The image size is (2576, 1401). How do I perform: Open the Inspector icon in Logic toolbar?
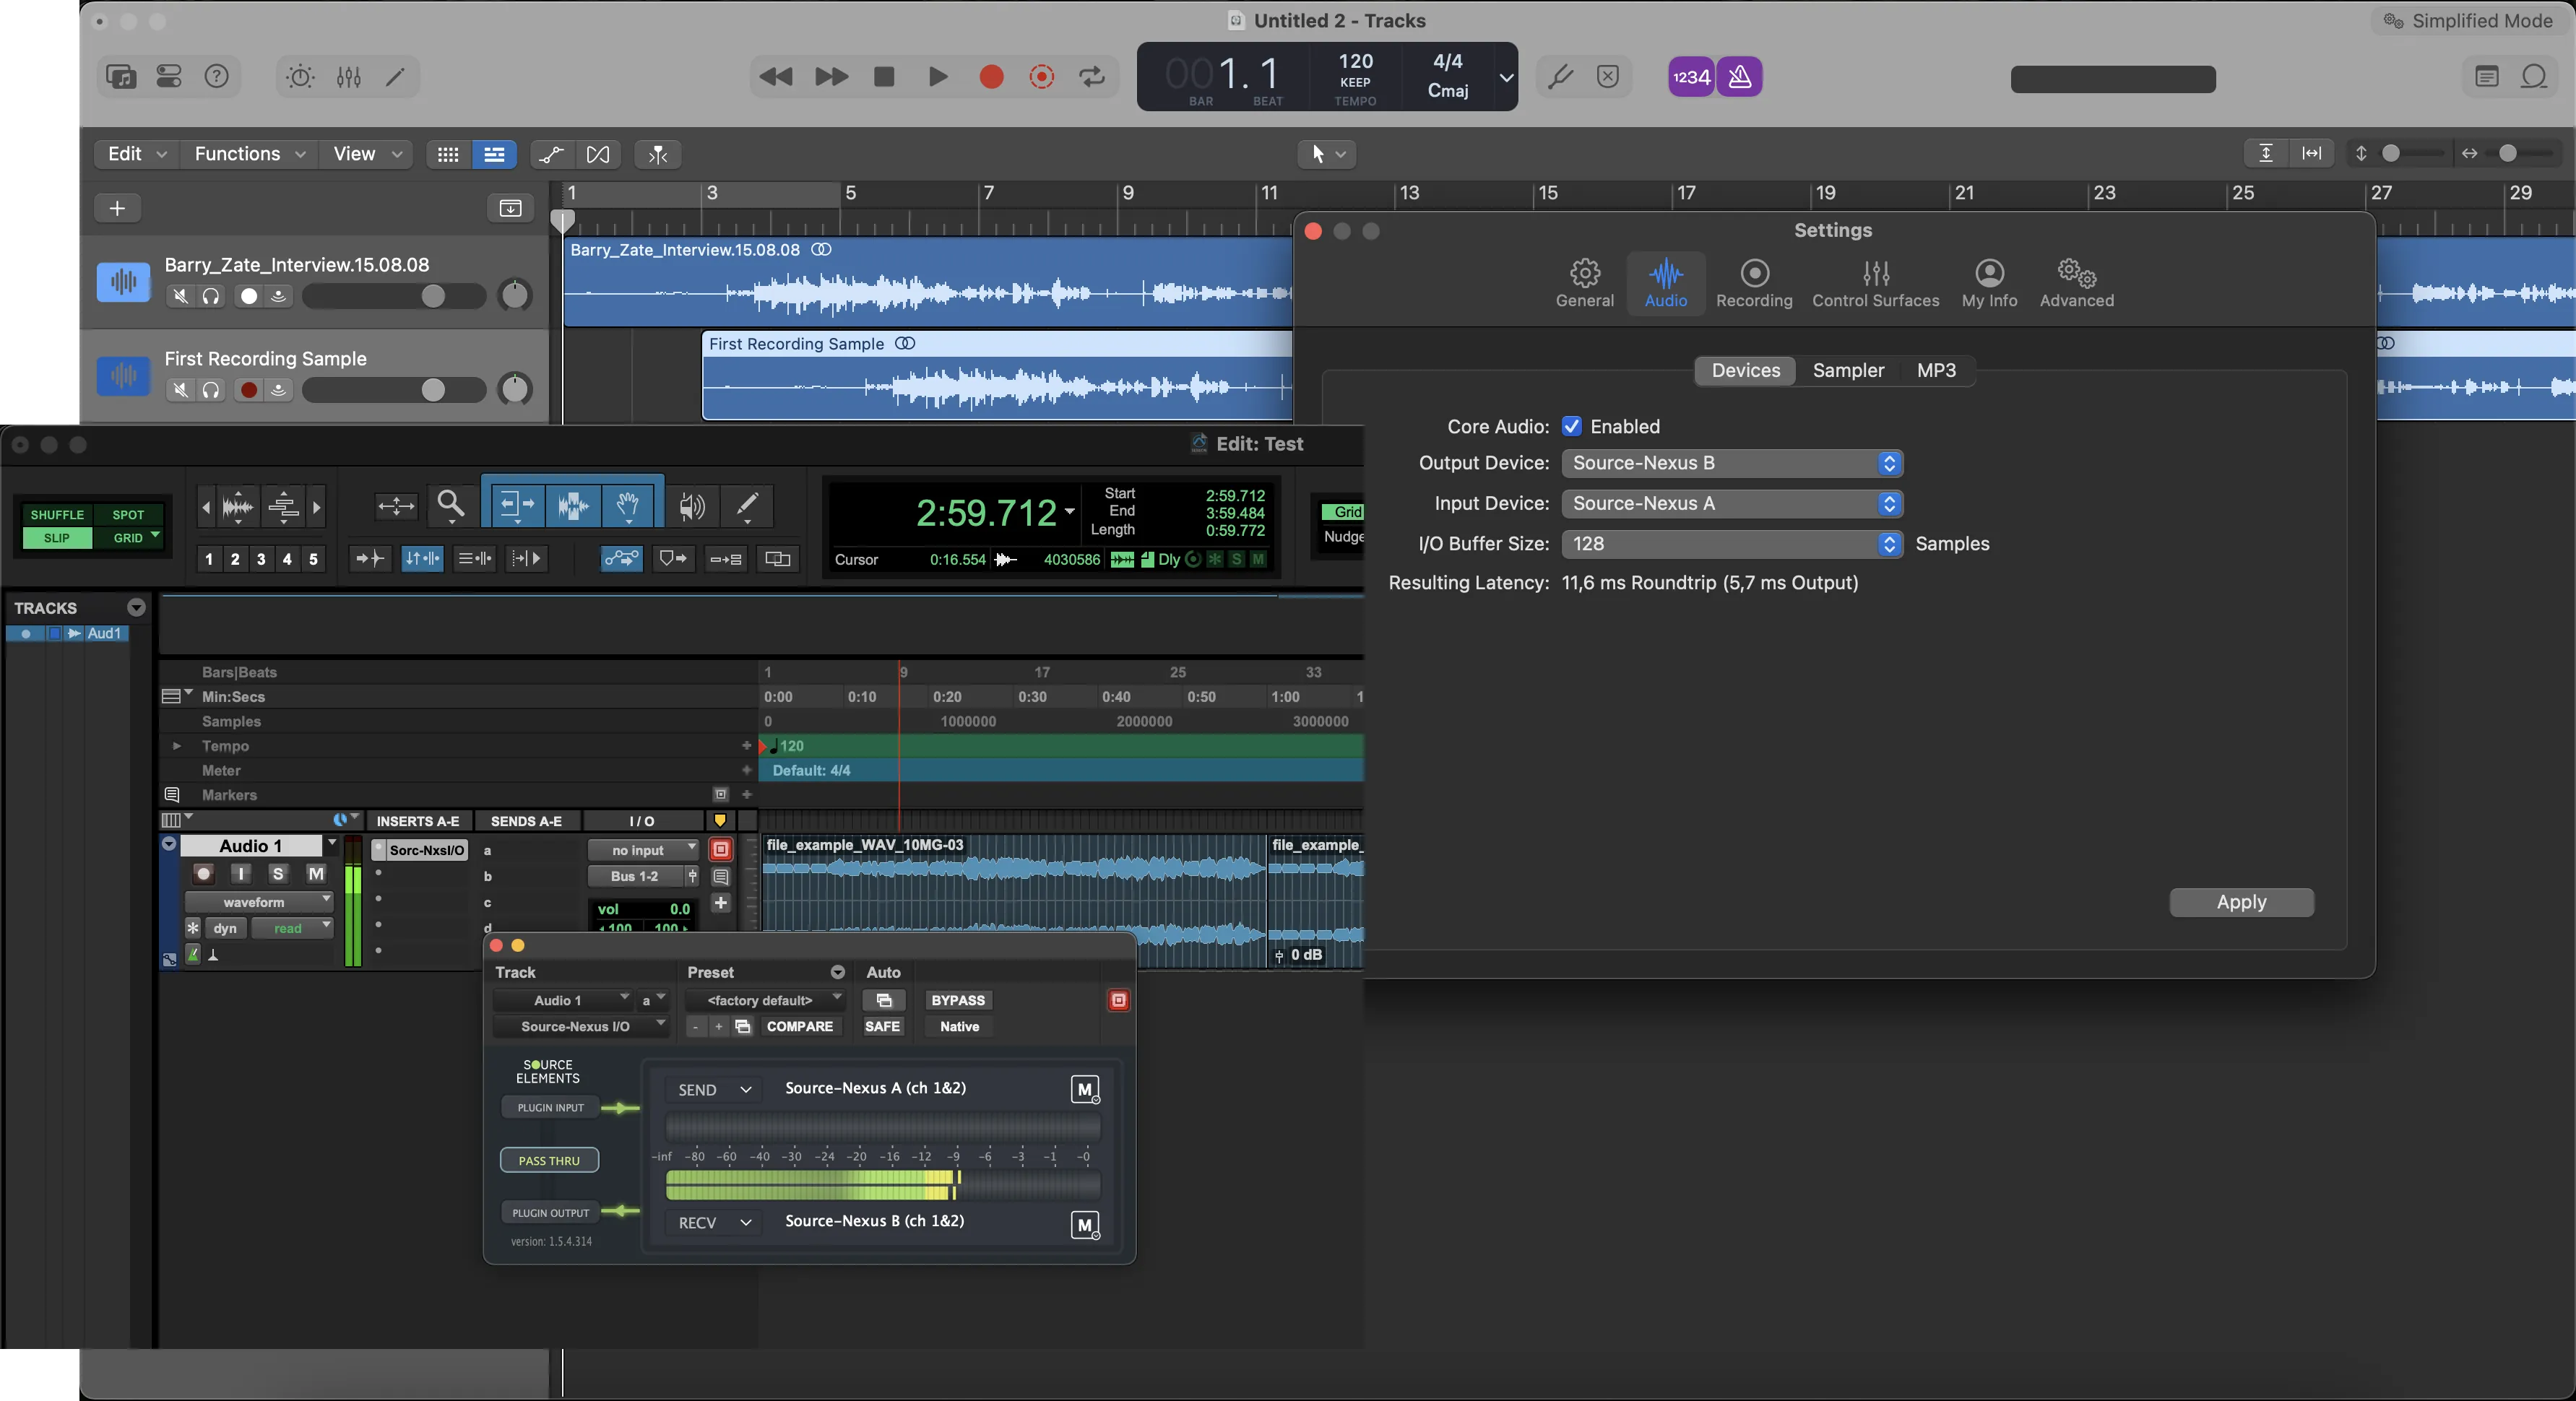(x=169, y=77)
